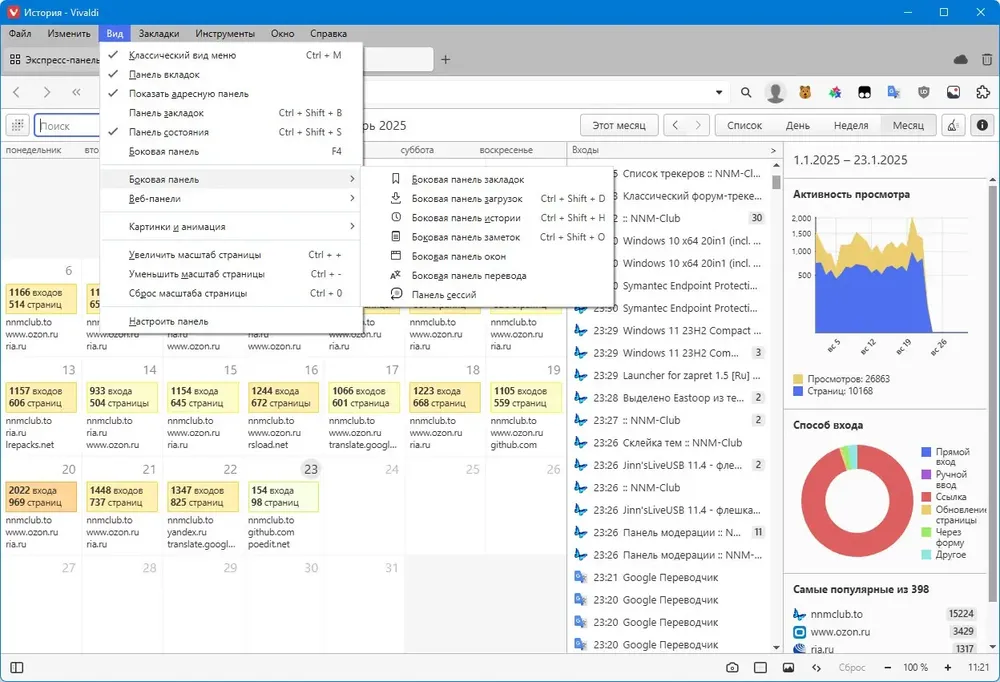Click the Сброс zoom reset button
This screenshot has height=682, width=1000.
pyautogui.click(x=852, y=667)
